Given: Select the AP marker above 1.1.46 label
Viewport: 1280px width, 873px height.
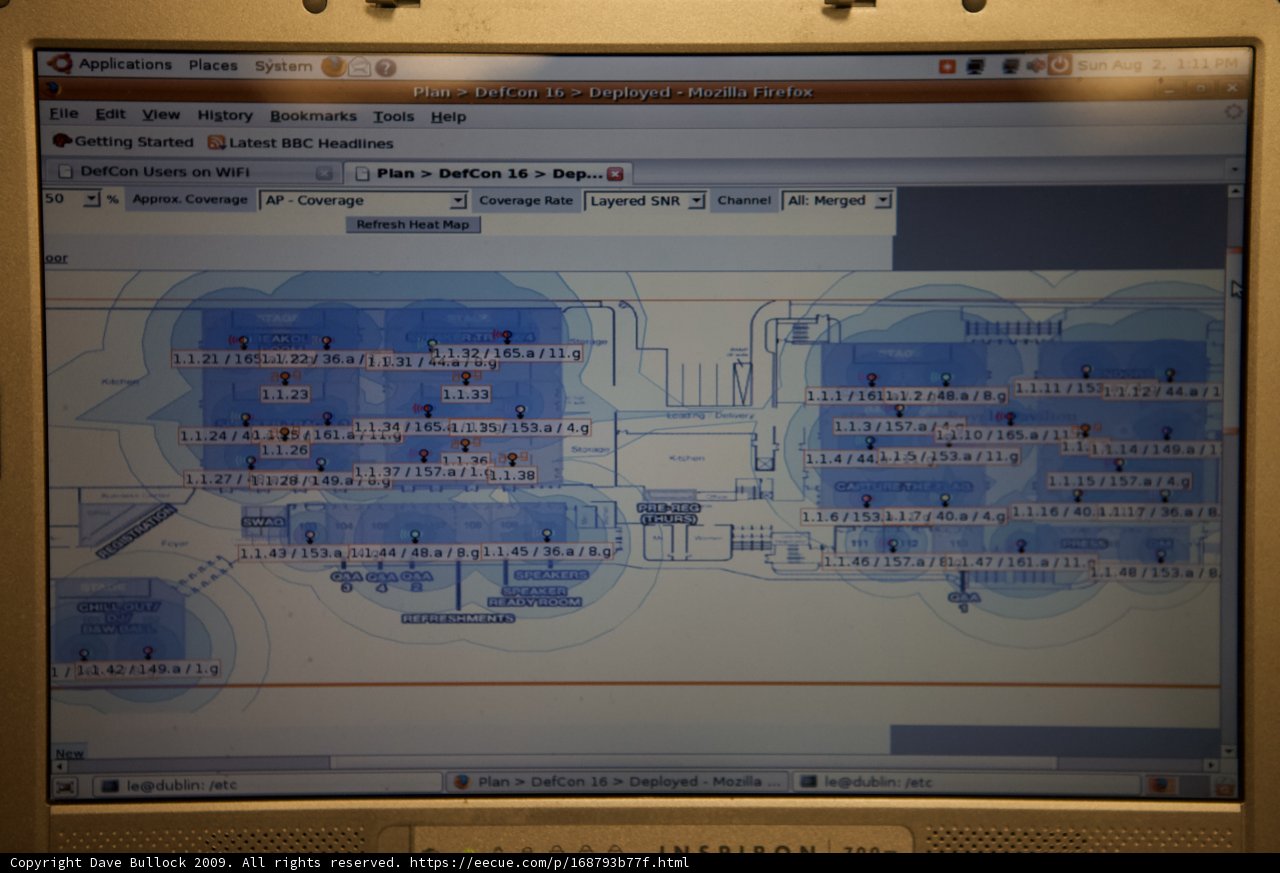Looking at the screenshot, I should pyautogui.click(x=893, y=546).
